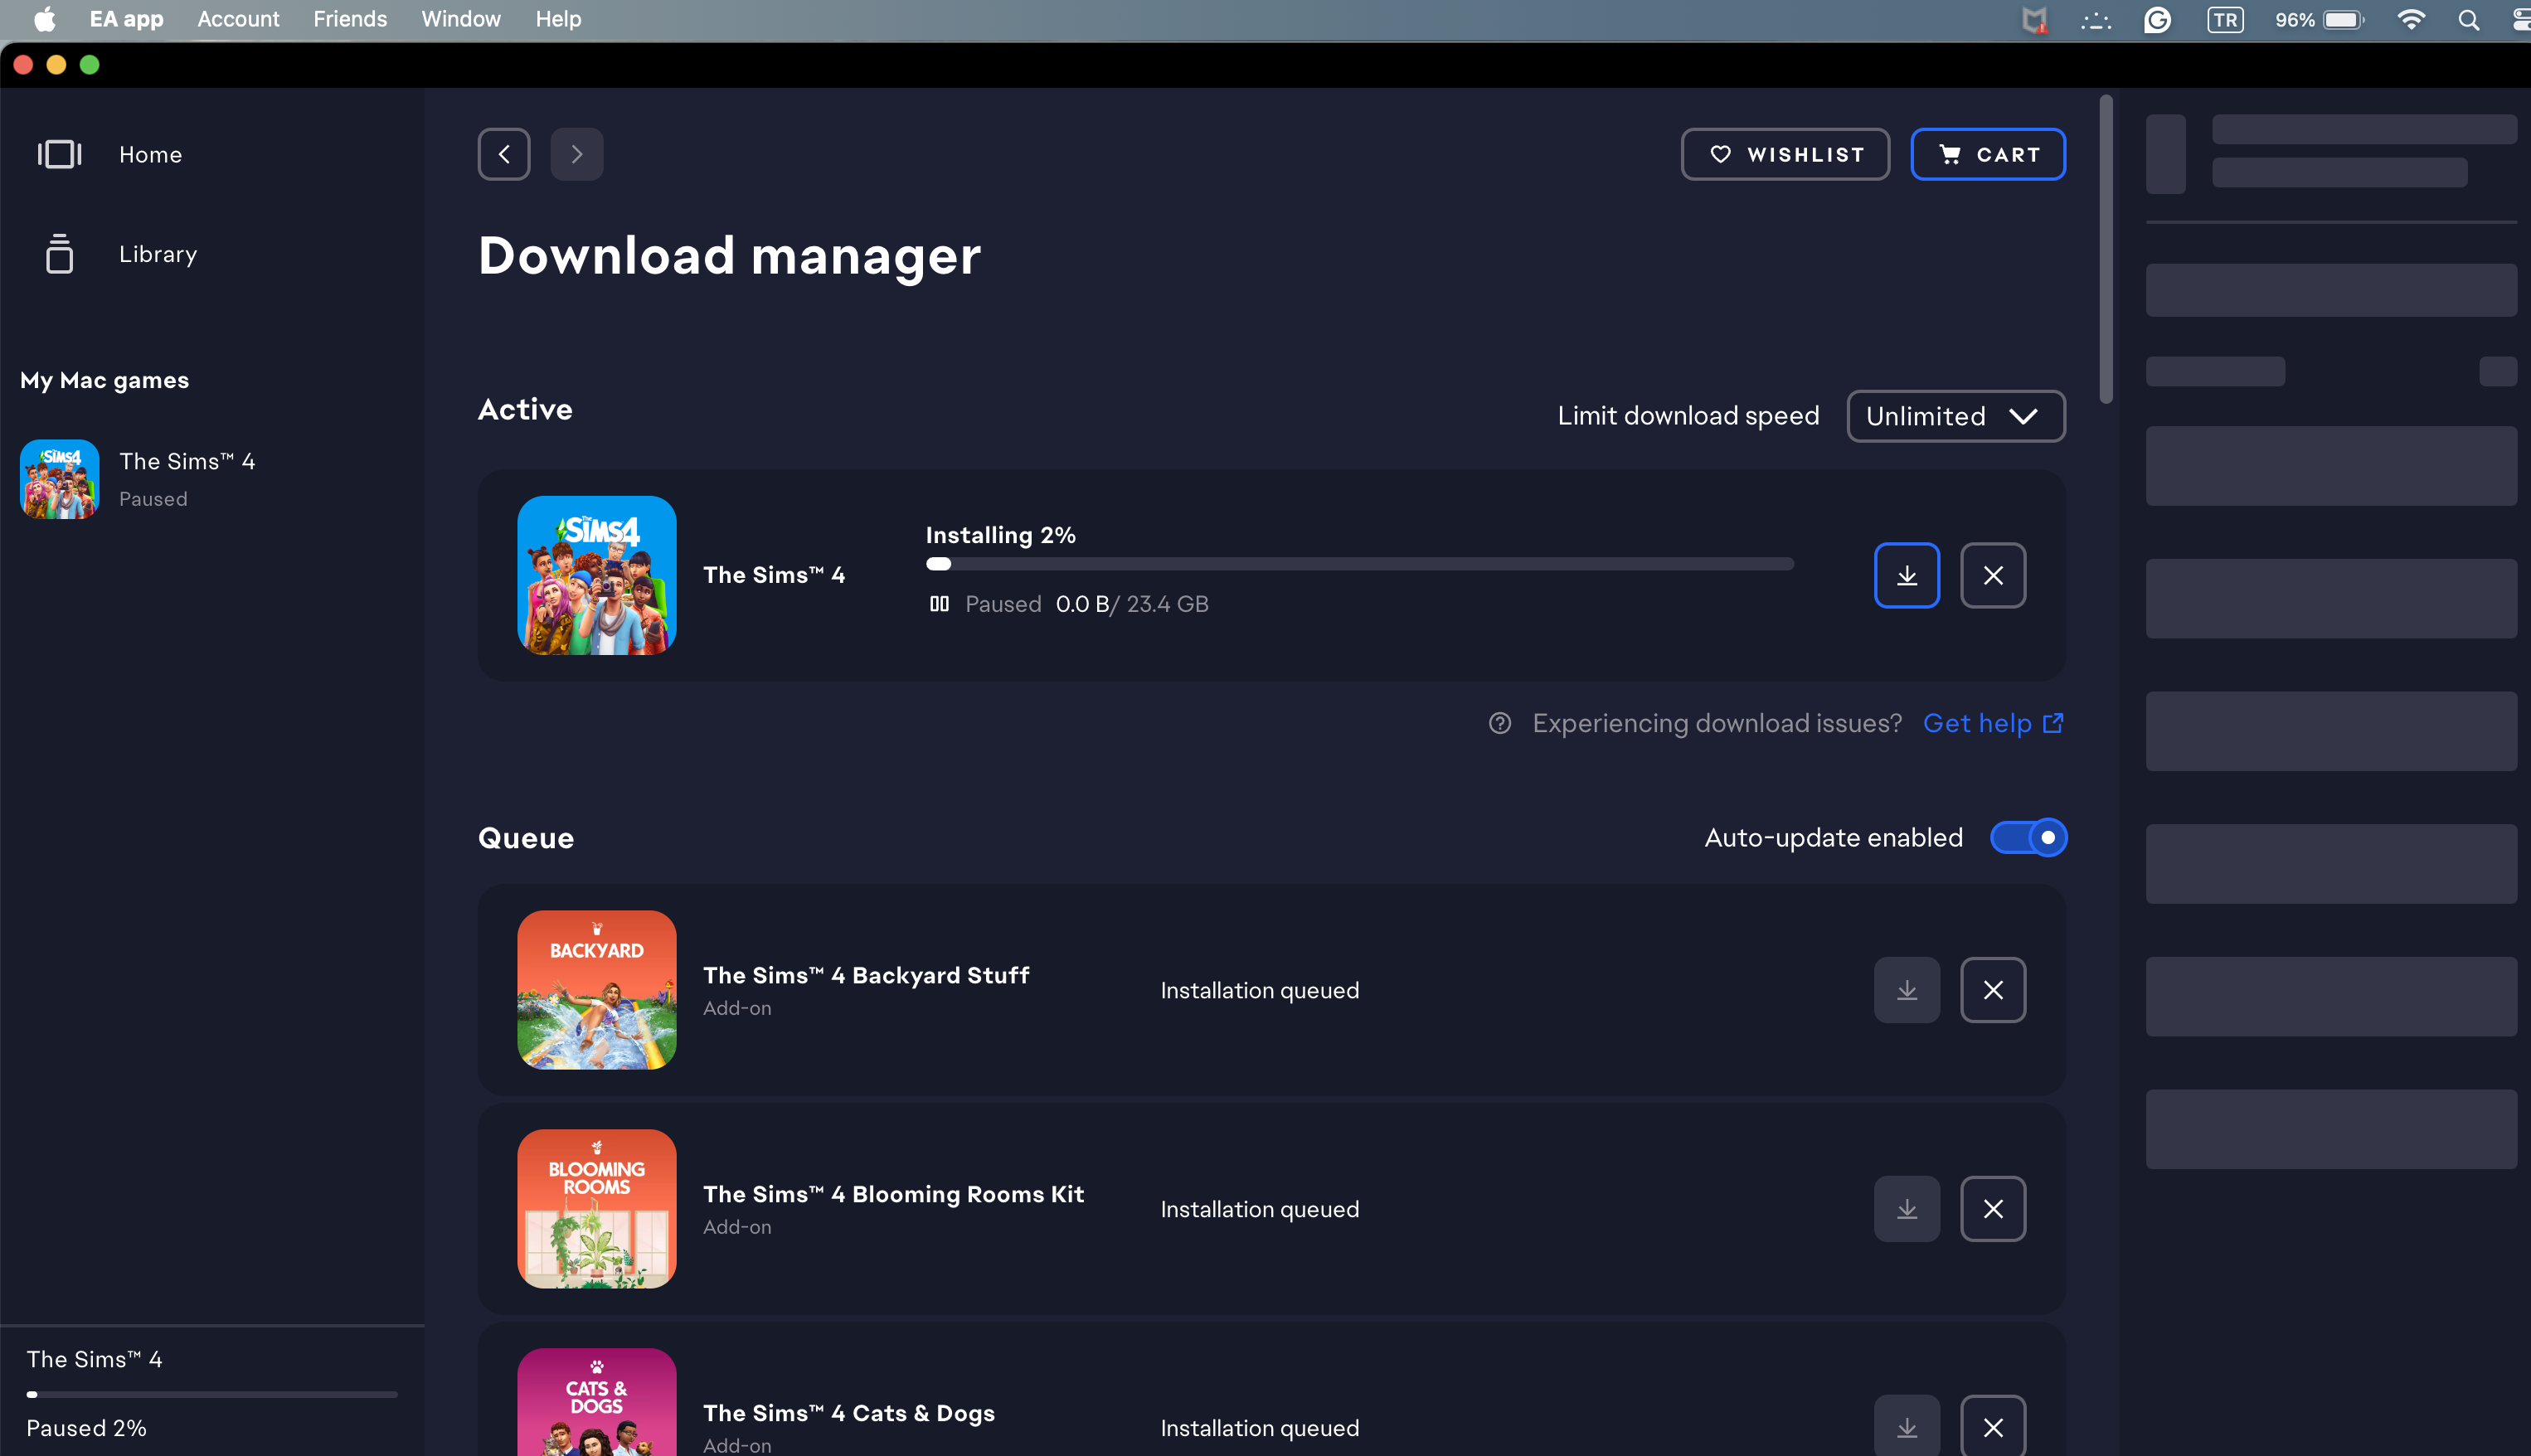Viewport: 2531px width, 1456px height.
Task: Select Library in the sidebar
Action: 158,254
